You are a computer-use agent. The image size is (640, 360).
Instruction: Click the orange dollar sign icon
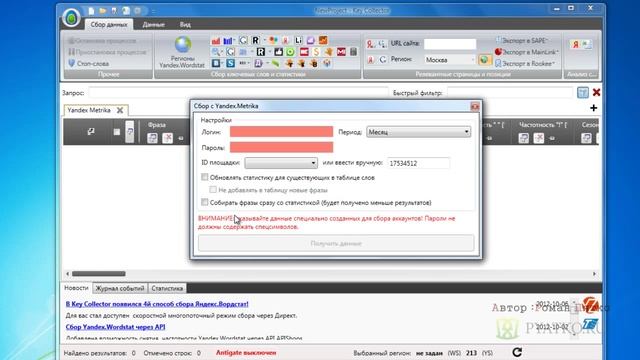(x=316, y=52)
